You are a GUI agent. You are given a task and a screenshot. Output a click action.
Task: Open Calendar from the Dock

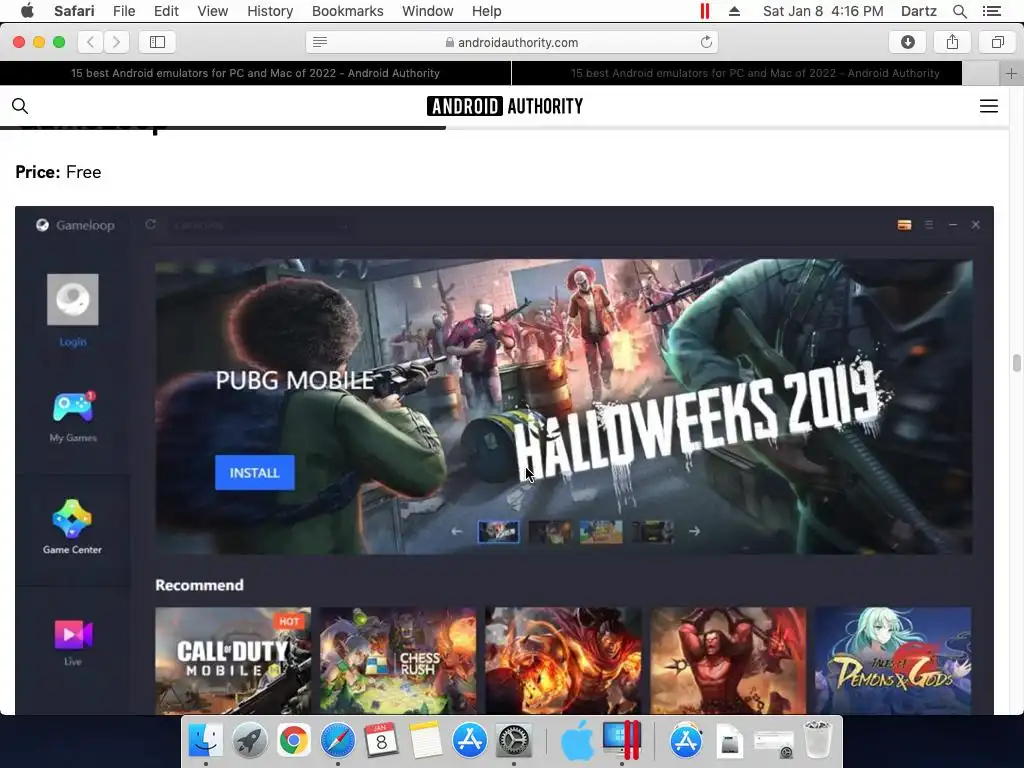pyautogui.click(x=381, y=741)
